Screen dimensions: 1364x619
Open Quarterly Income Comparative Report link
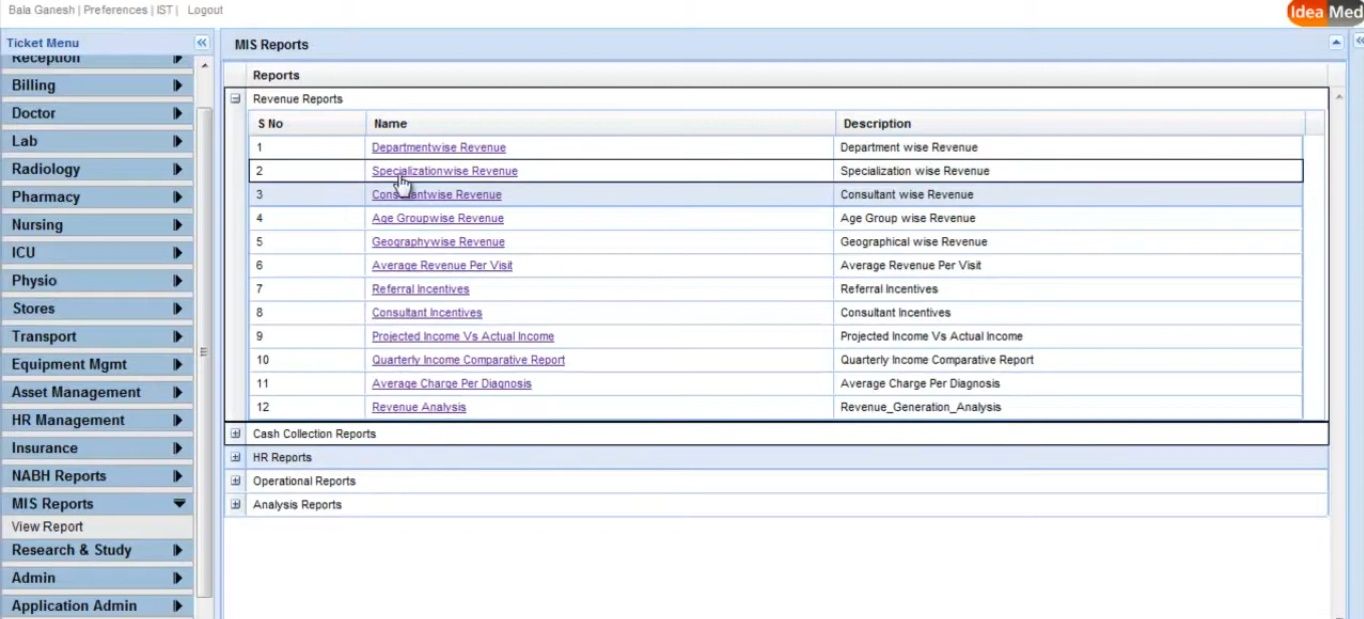pos(468,360)
